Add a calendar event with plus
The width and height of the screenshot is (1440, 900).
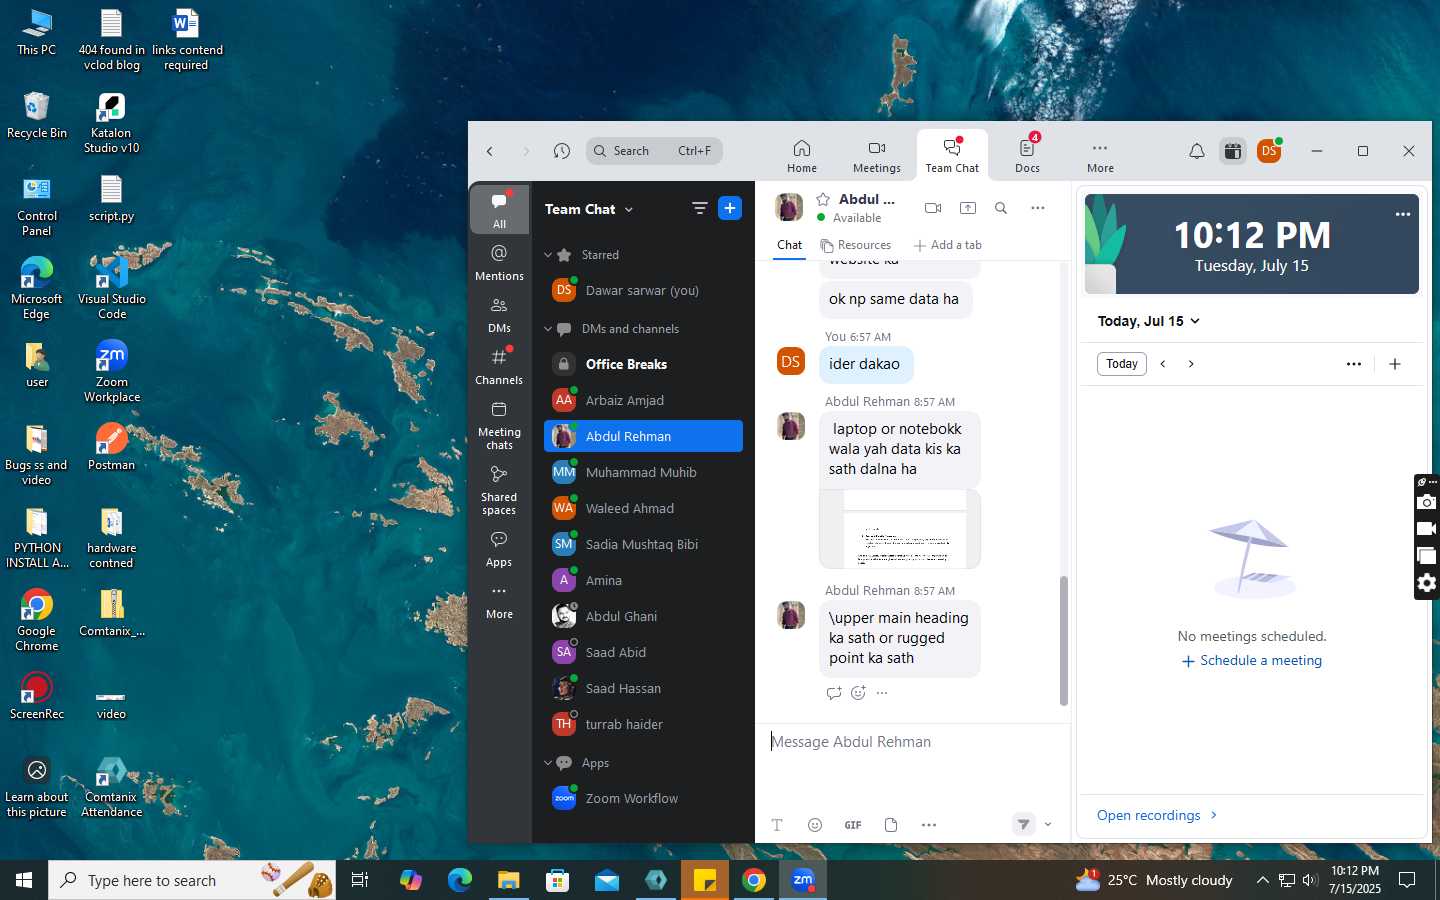pos(1395,364)
